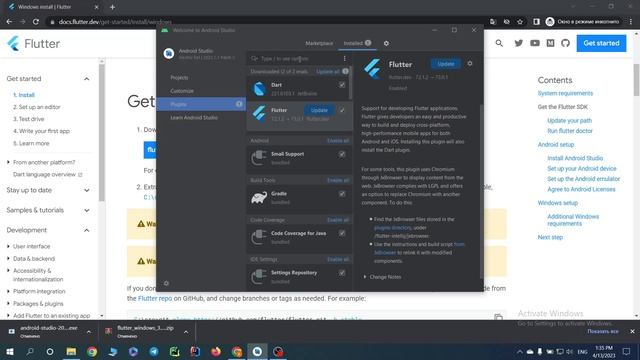Toggle Dart plugin enabled checkbox
This screenshot has height=360, width=640.
pos(342,85)
